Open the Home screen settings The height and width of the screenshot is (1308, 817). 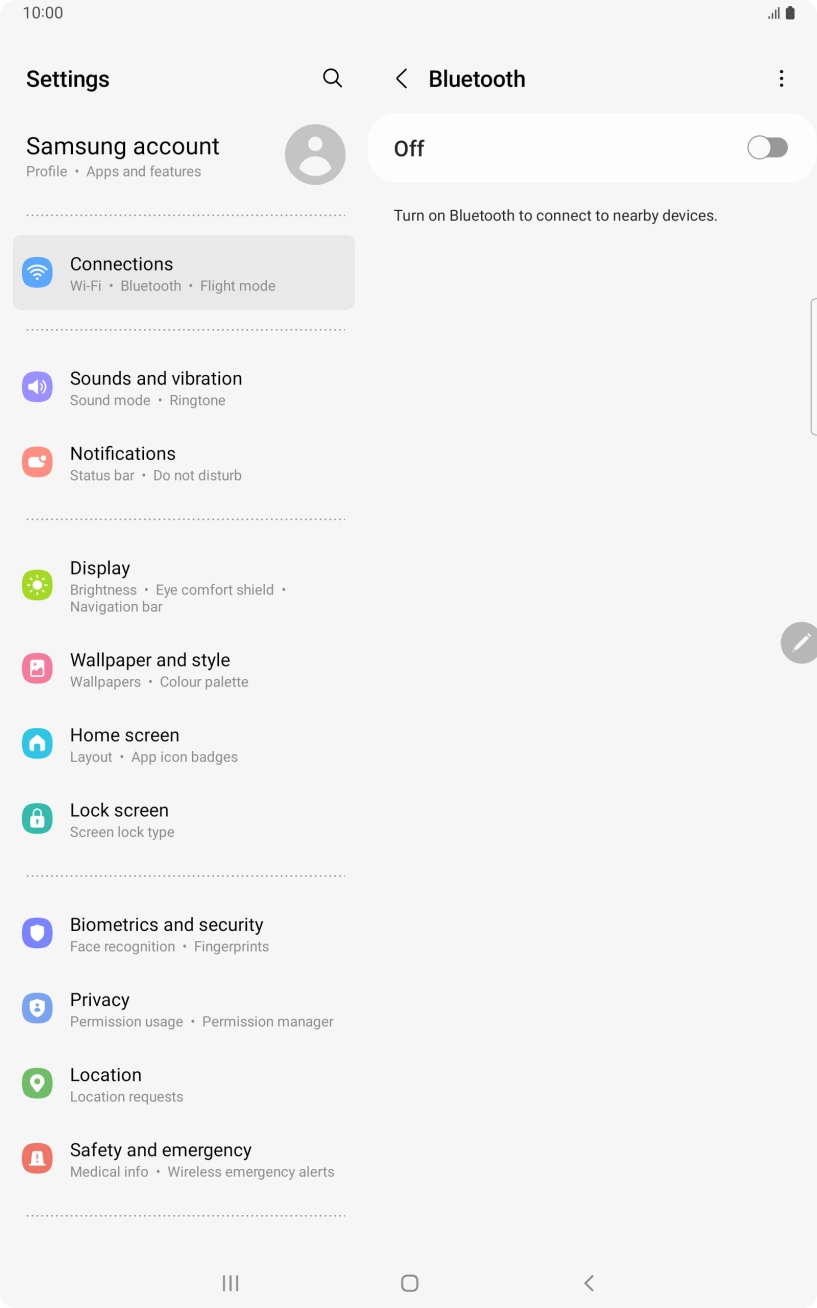coord(184,744)
